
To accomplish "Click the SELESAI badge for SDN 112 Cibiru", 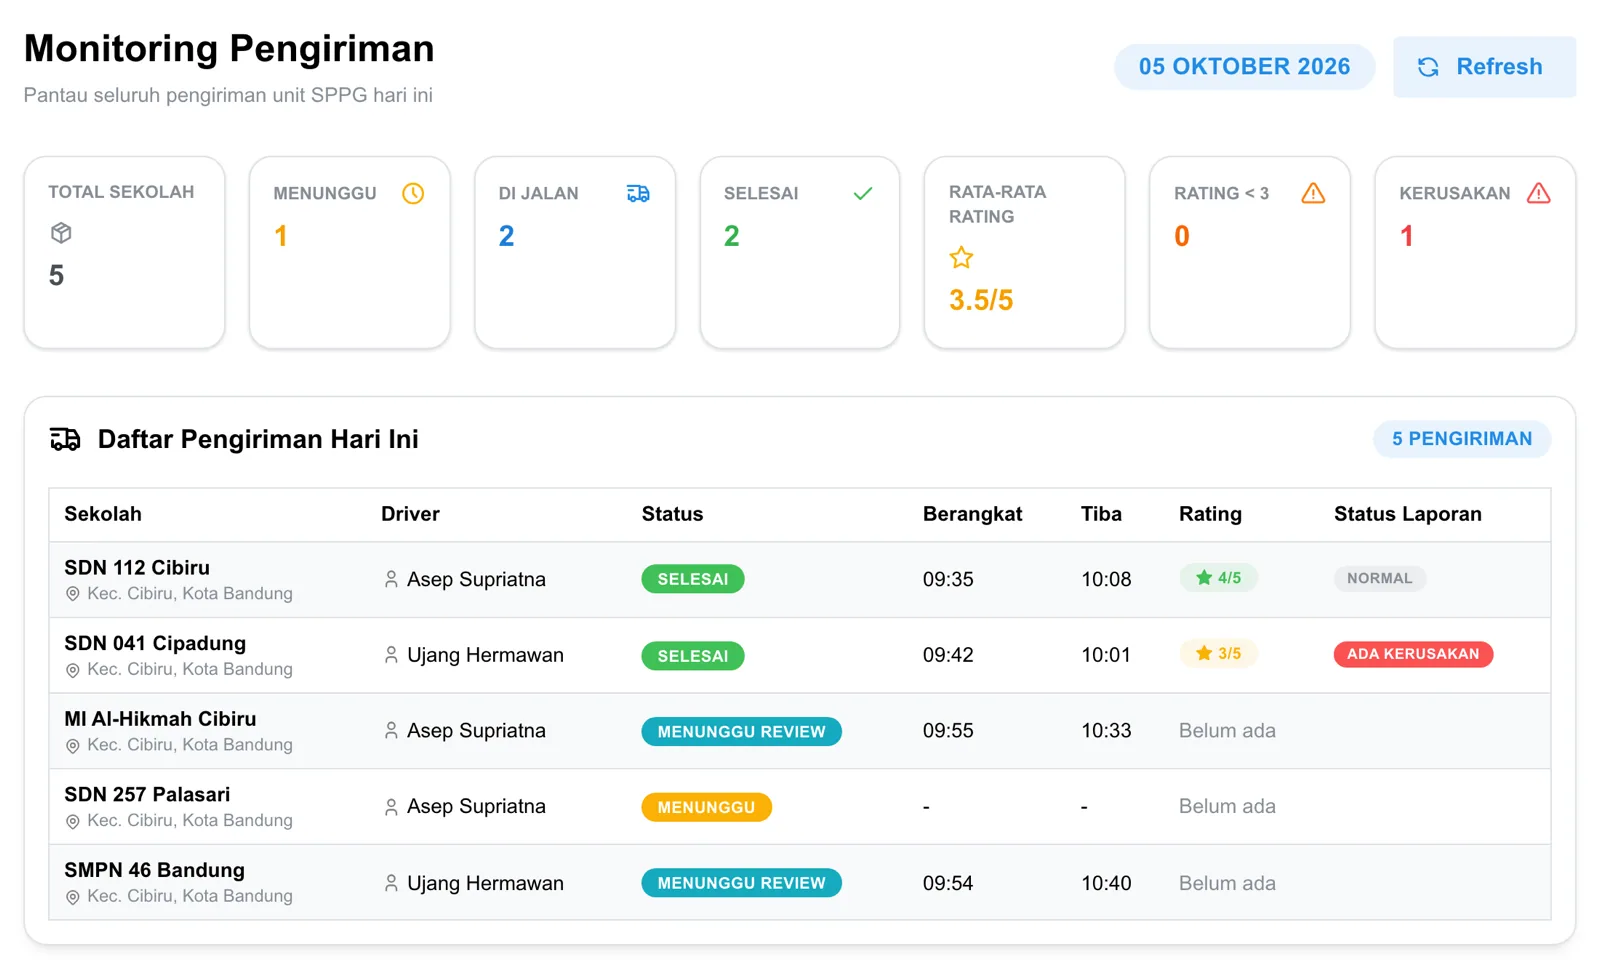I will (692, 579).
